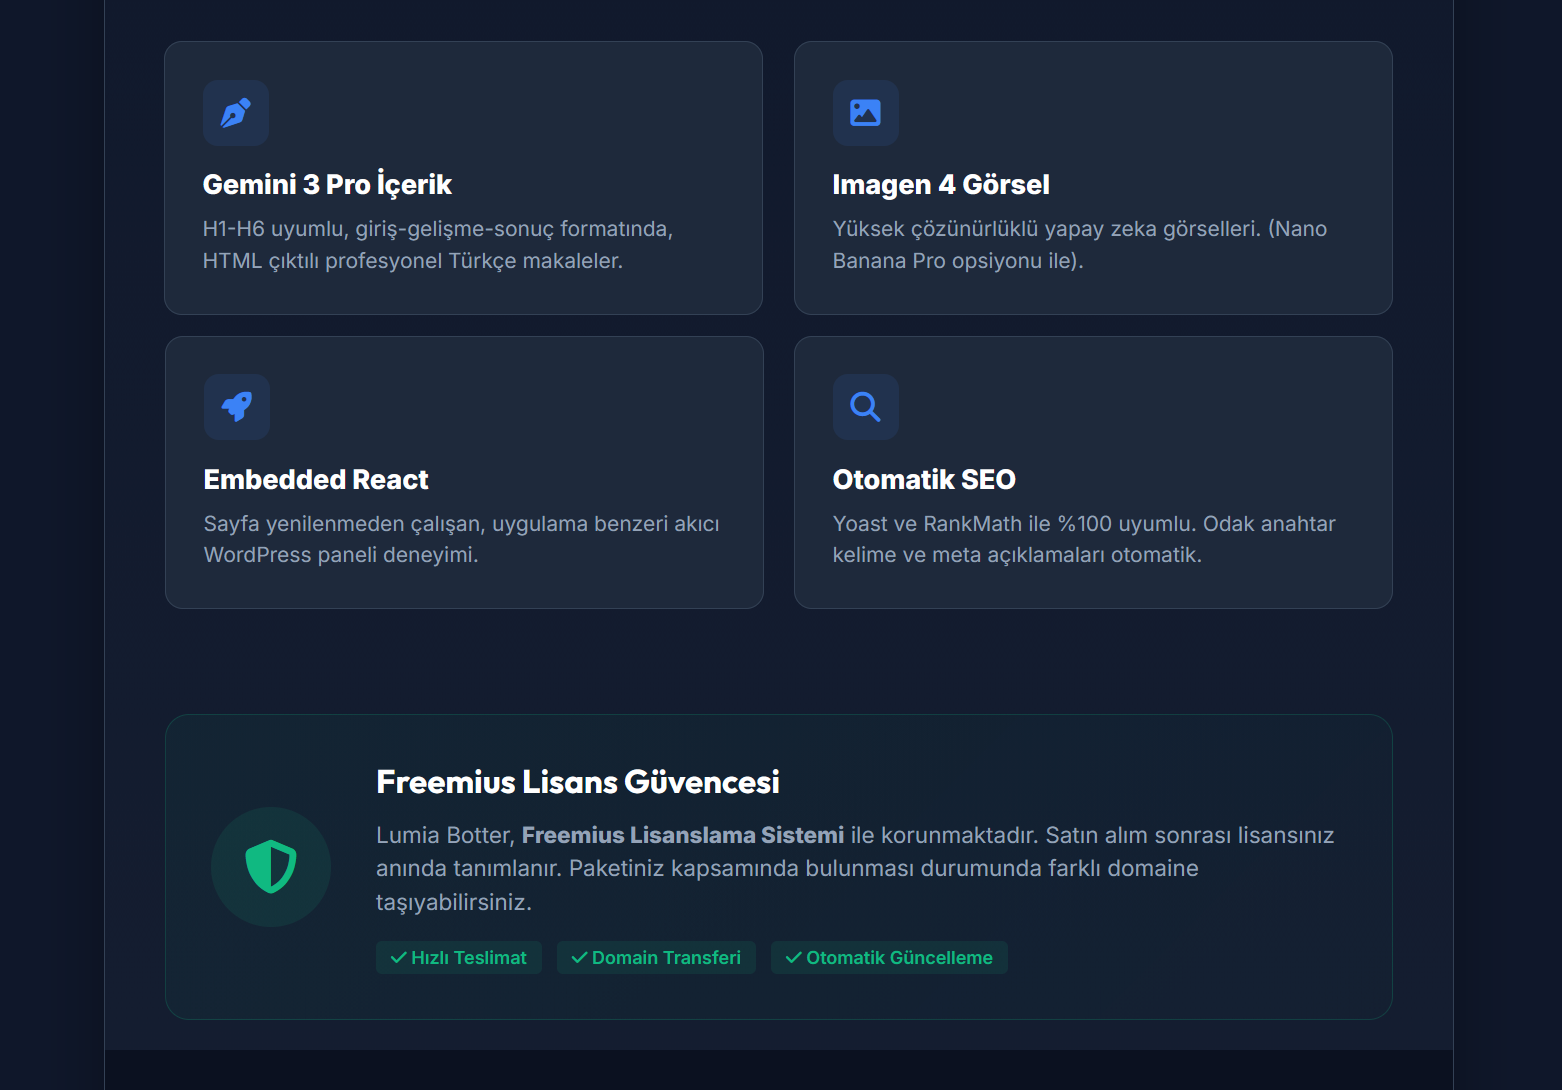Screen dimensions: 1562x1090
Task: Click the Yoast ve RankMath description text
Action: (x=1084, y=539)
